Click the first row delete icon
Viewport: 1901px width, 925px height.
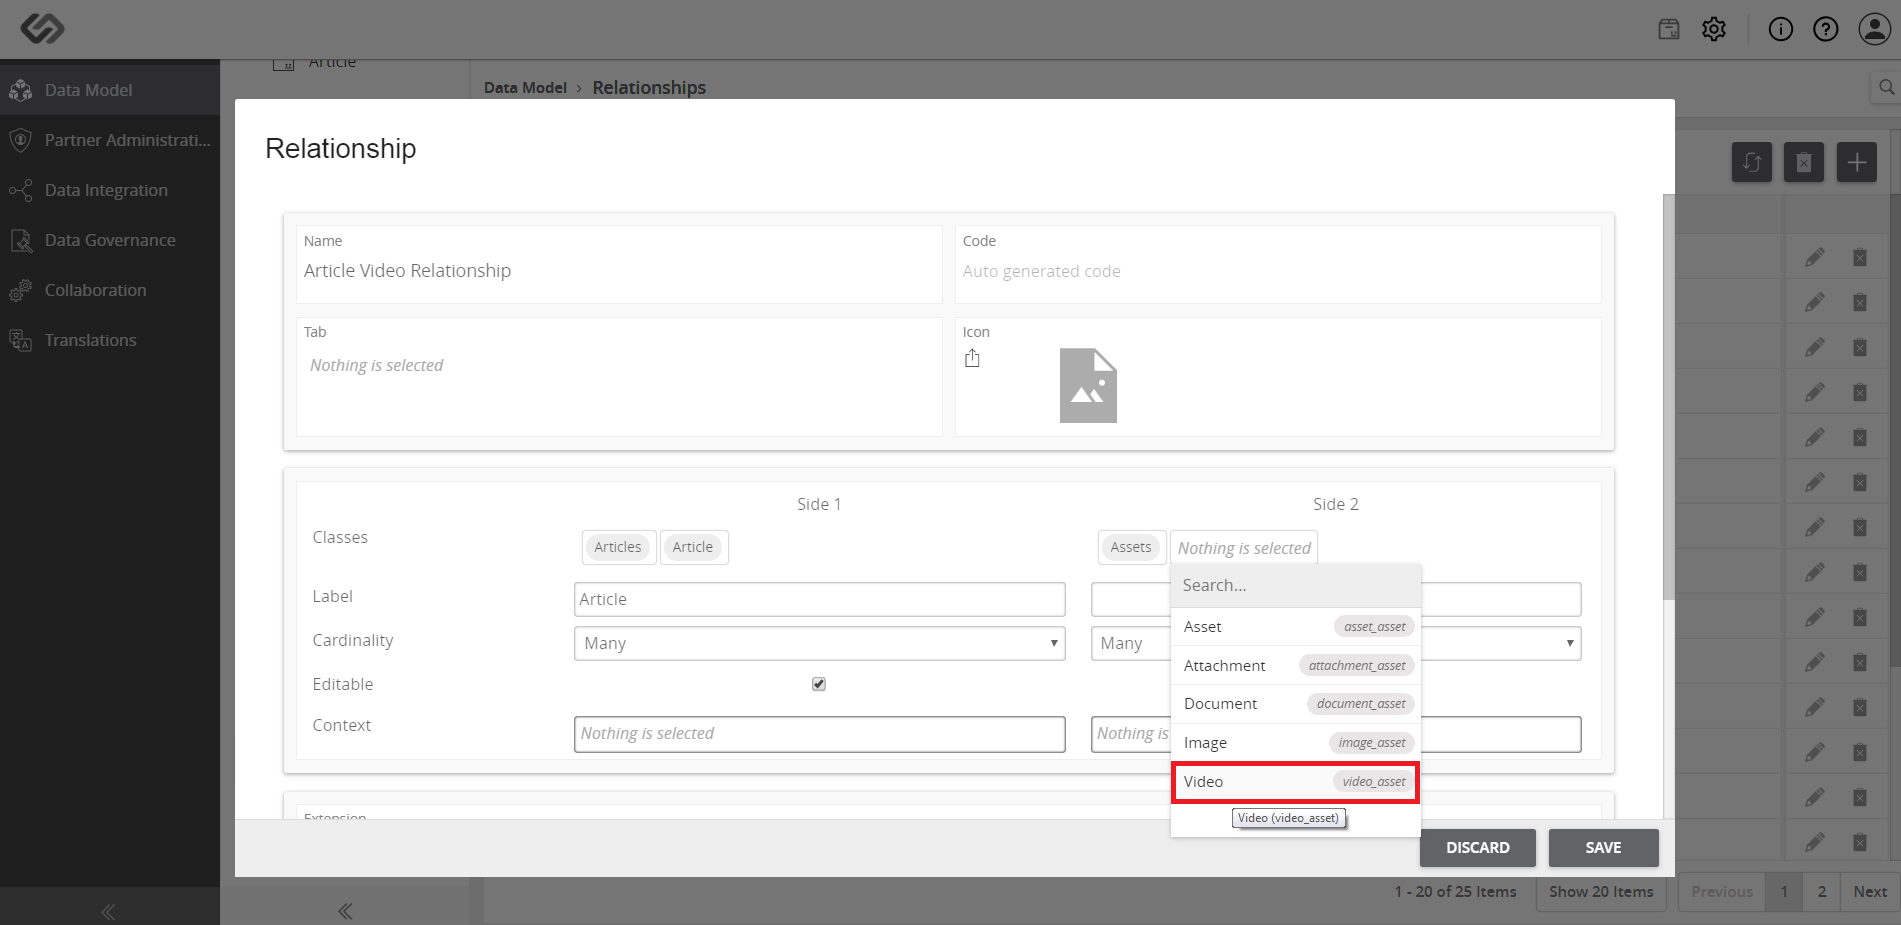(x=1860, y=257)
